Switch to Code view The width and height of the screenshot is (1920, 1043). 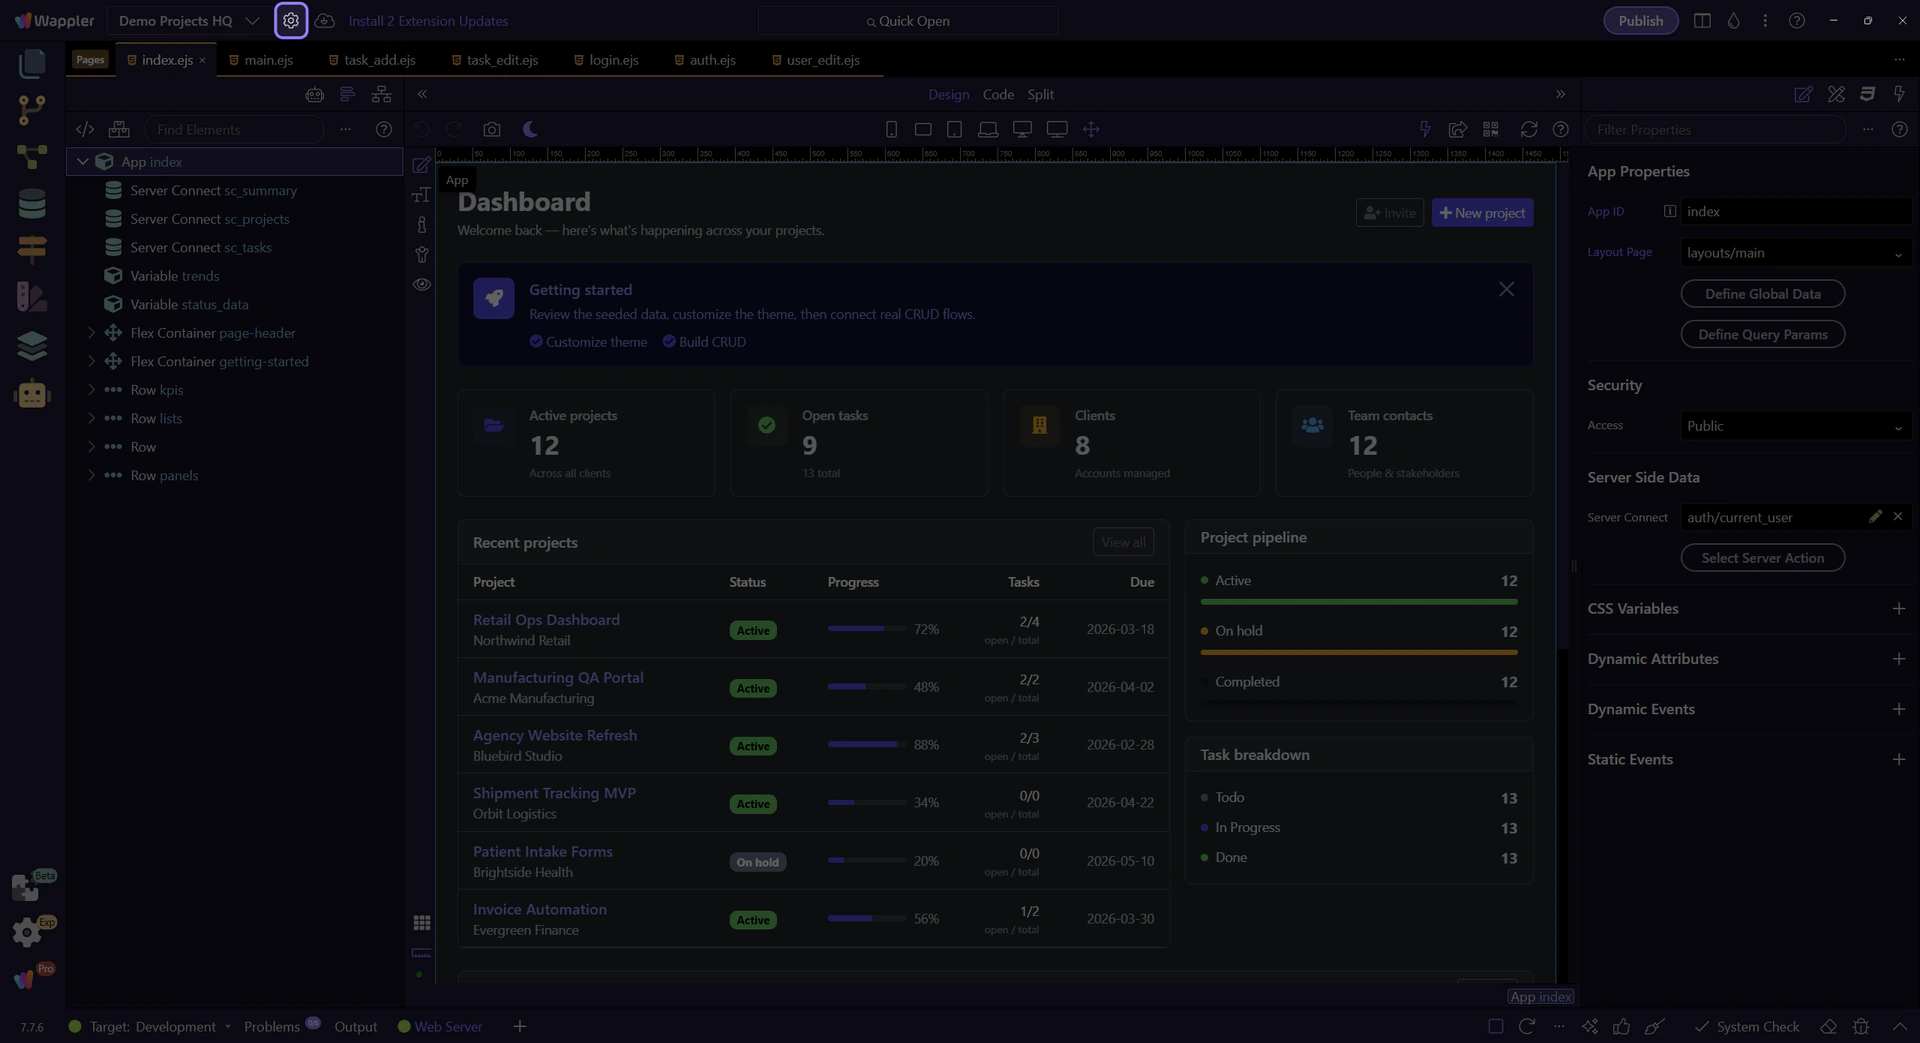coord(997,95)
